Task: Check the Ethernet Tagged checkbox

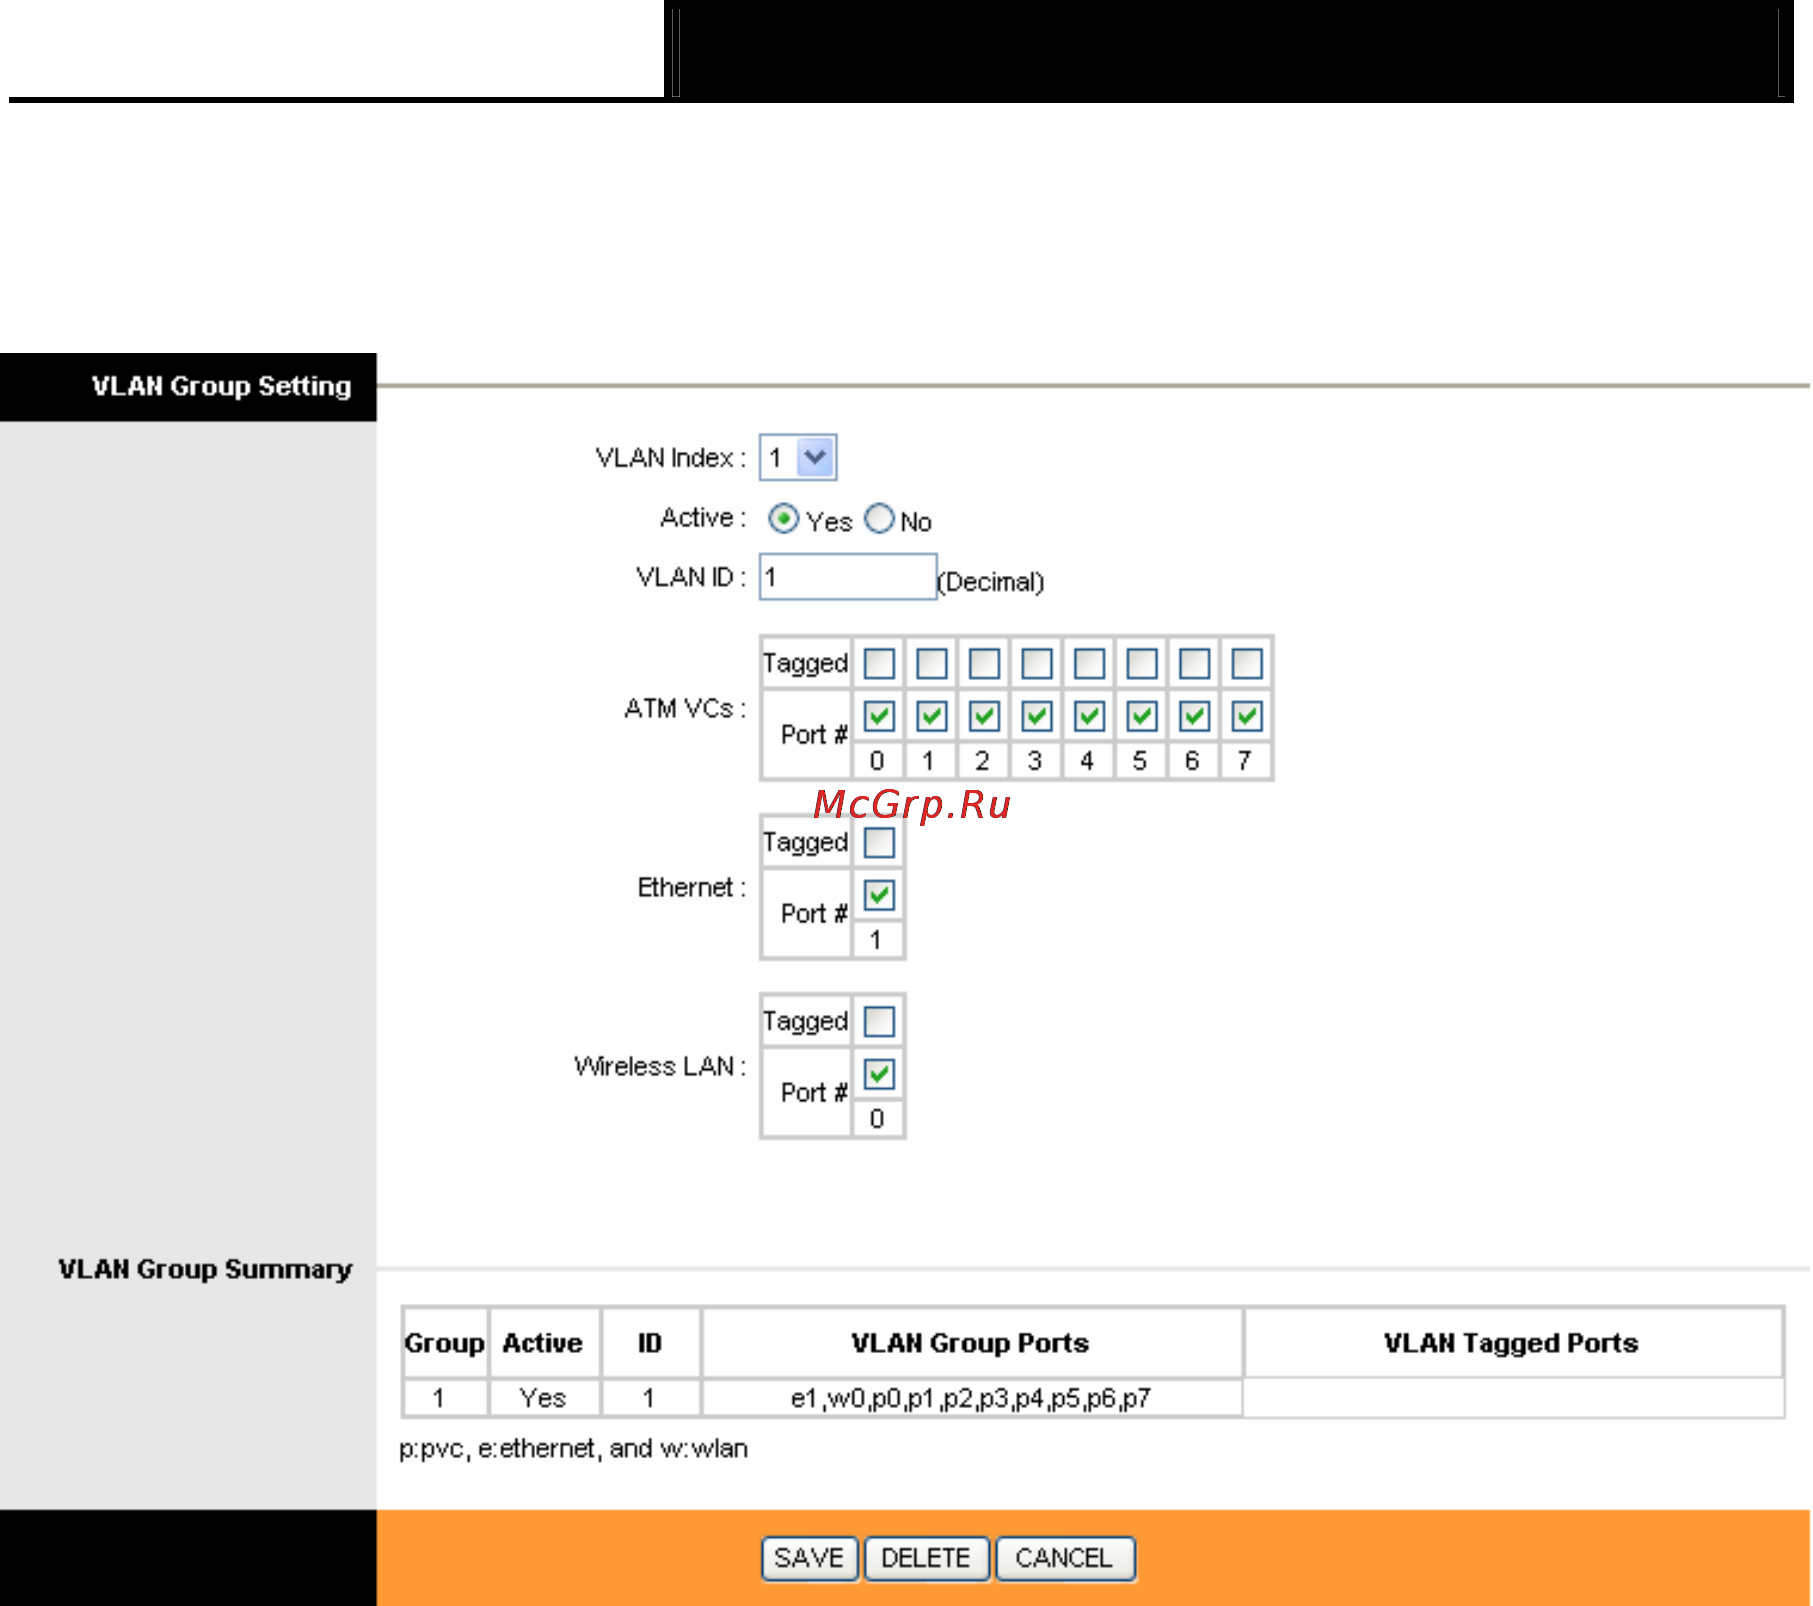Action: 879,842
